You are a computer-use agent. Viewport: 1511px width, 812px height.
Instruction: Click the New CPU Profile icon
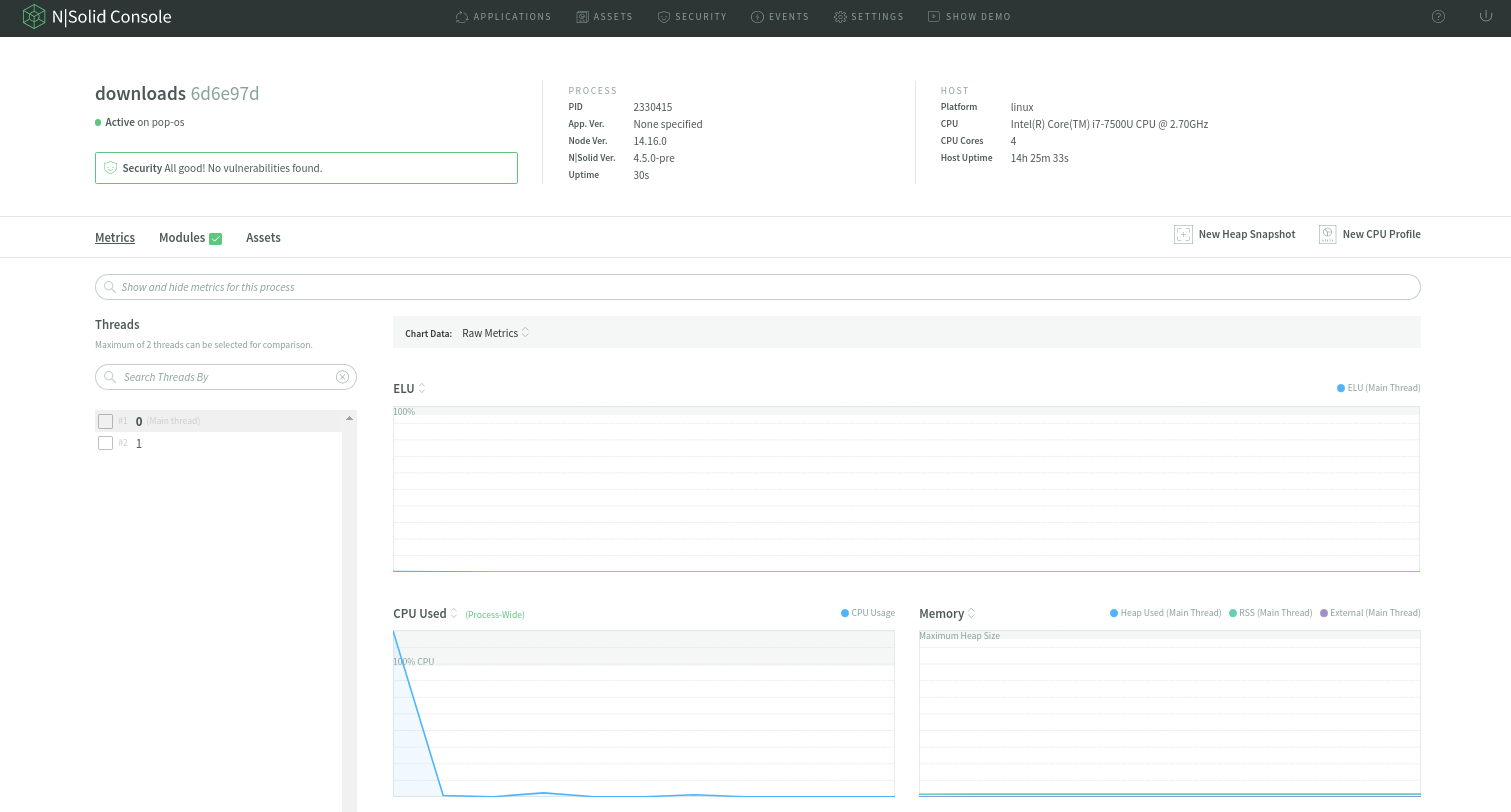click(x=1327, y=234)
